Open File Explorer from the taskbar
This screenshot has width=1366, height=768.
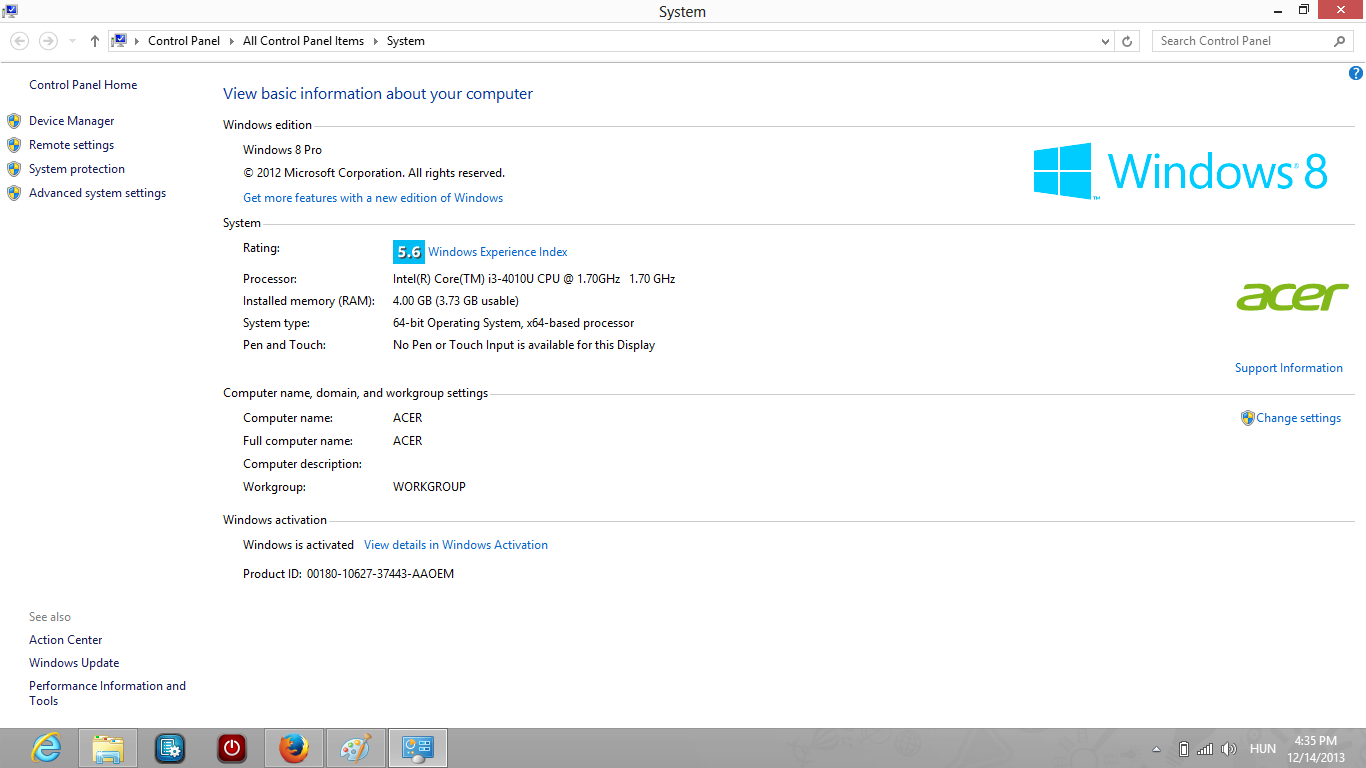click(108, 748)
